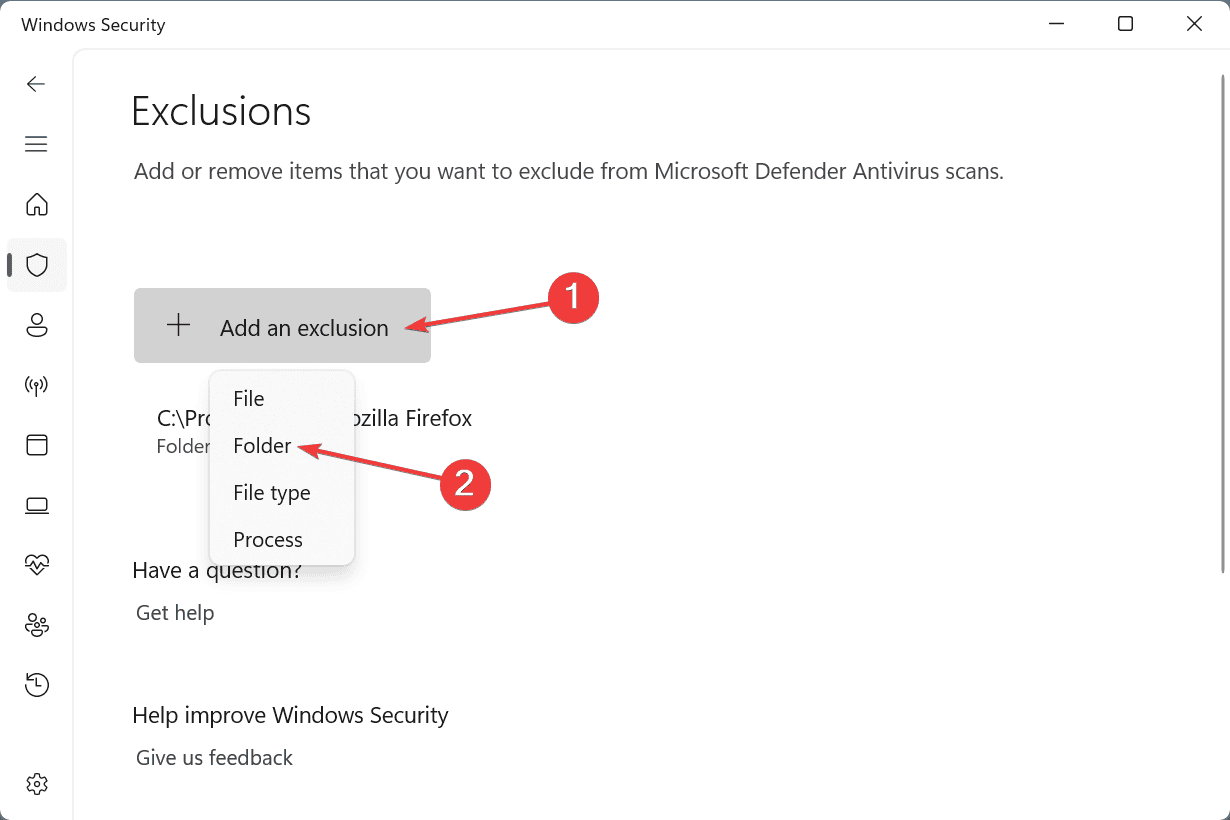The height and width of the screenshot is (820, 1230).
Task: Choose Folder from exclusion menu
Action: pyautogui.click(x=262, y=446)
